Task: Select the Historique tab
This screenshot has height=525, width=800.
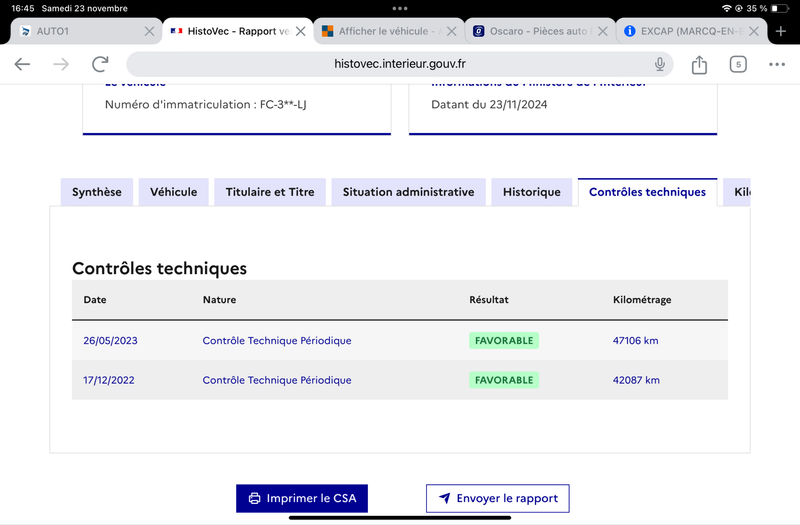Action: [532, 192]
